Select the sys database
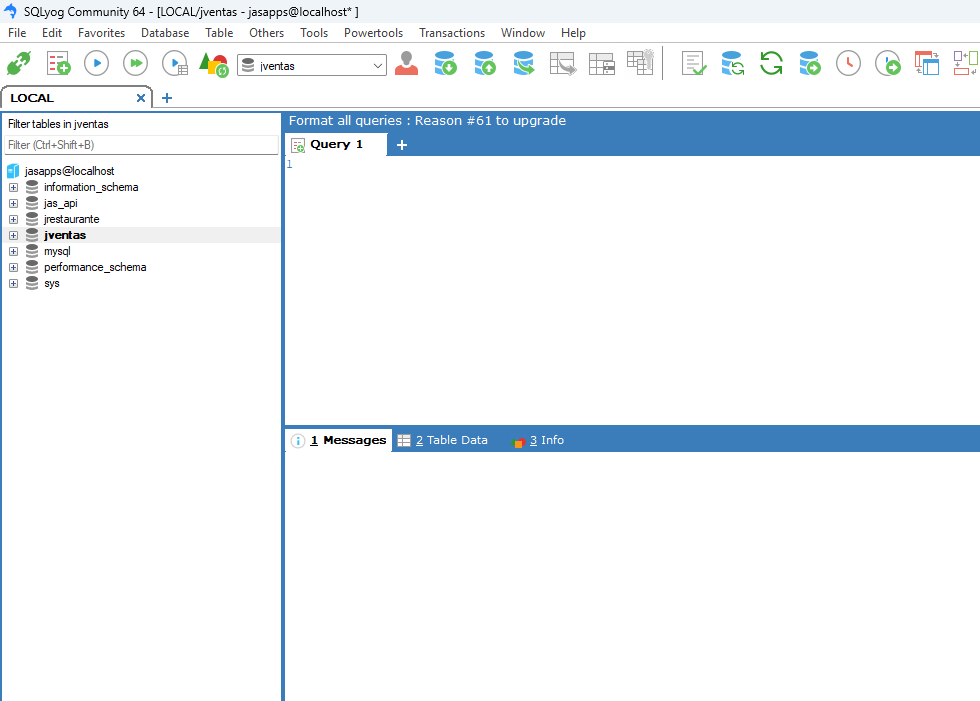980x701 pixels. (51, 284)
